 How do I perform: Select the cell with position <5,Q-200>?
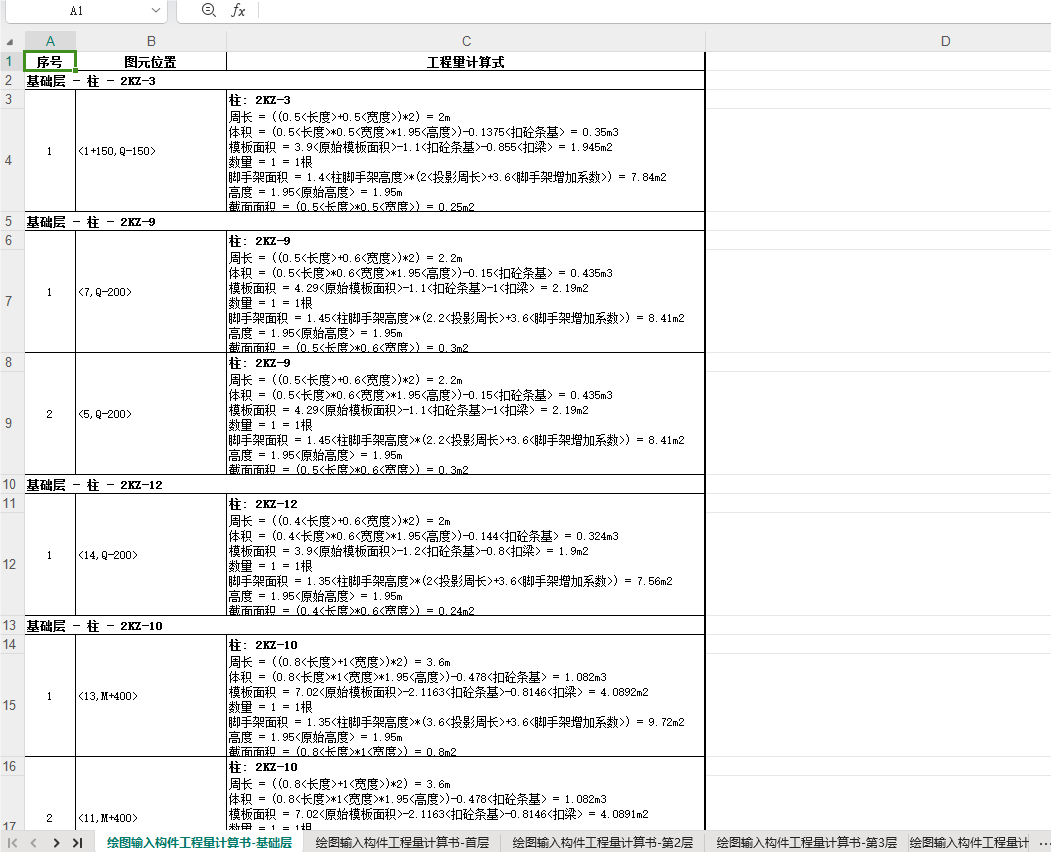pyautogui.click(x=151, y=414)
